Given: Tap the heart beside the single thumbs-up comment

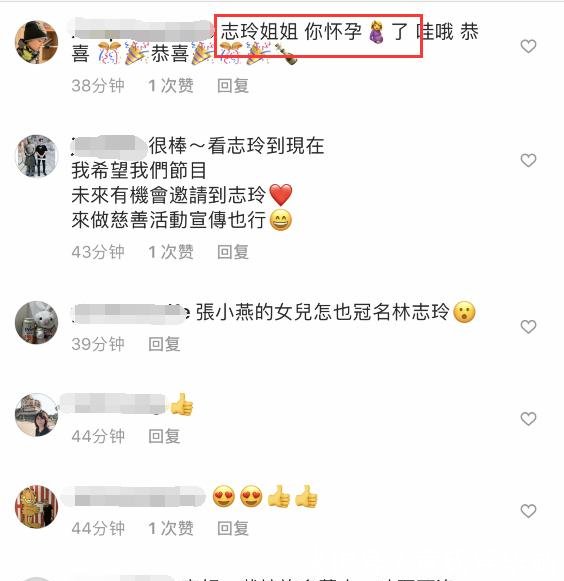Looking at the screenshot, I should pos(528,419).
